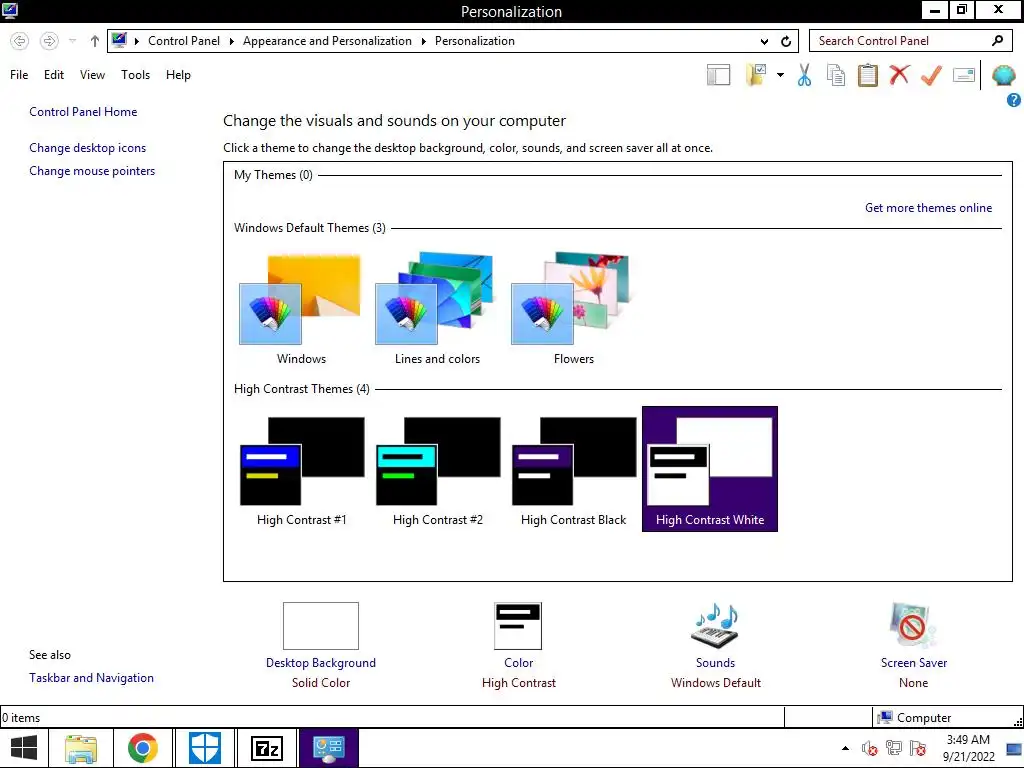The width and height of the screenshot is (1024, 768).
Task: Click the Control Panel taskbar button
Action: [328, 748]
